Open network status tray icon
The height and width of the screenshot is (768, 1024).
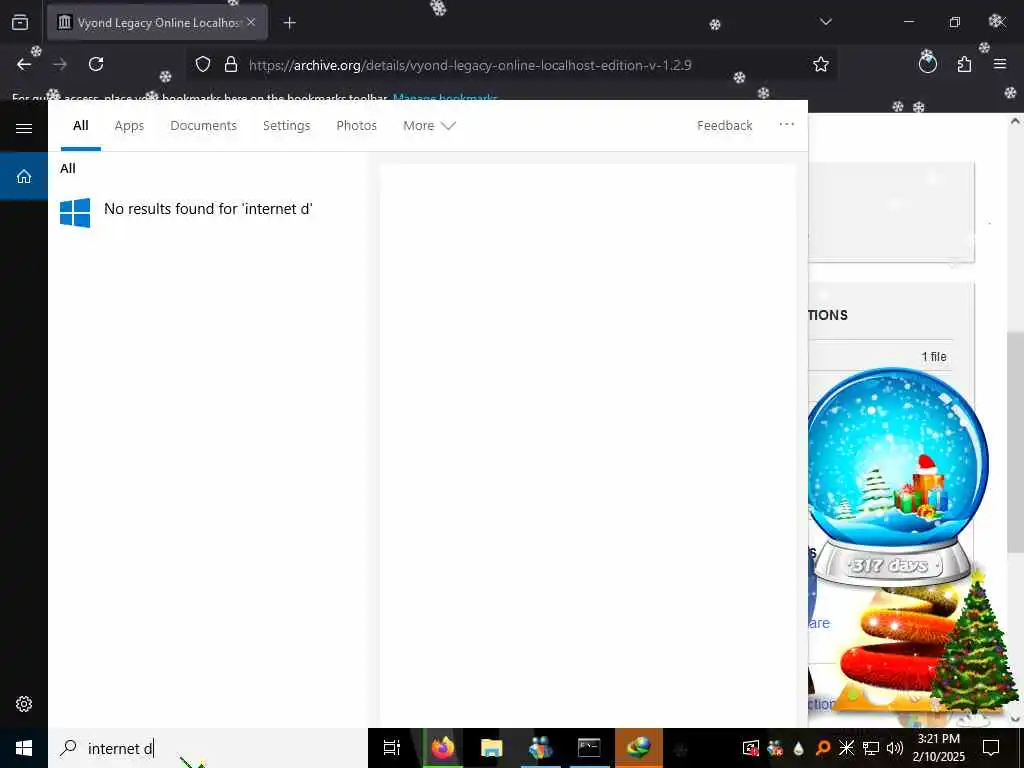coord(871,748)
